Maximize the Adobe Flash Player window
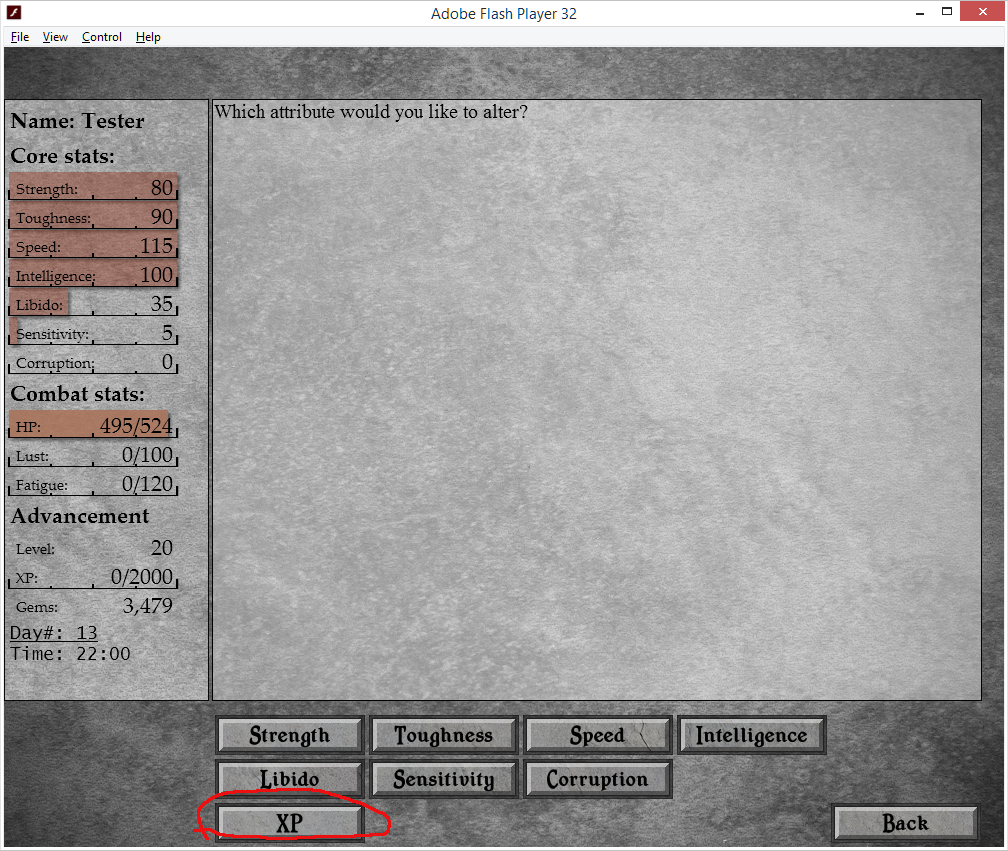 pos(946,13)
